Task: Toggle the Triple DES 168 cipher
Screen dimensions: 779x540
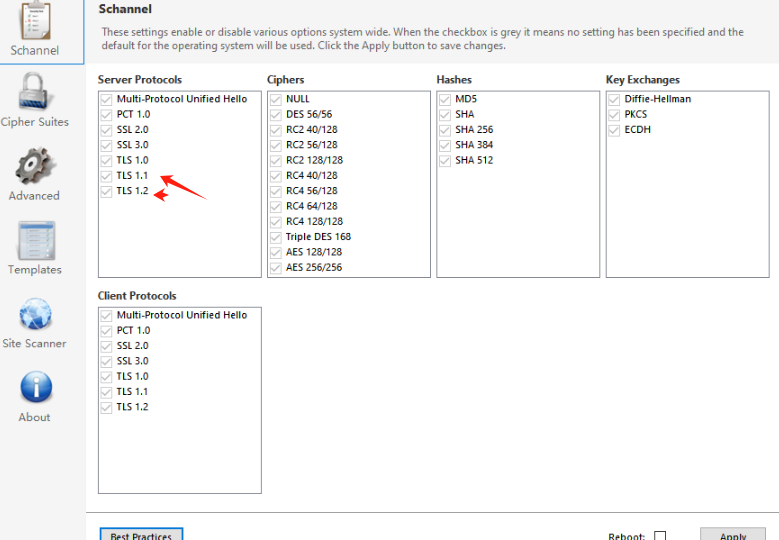Action: [276, 237]
